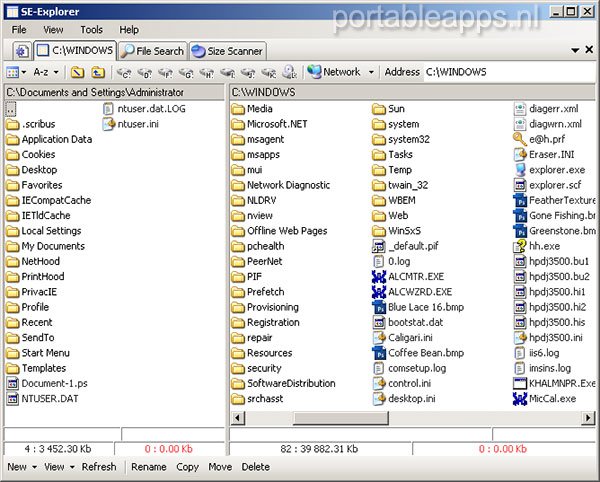Select the Start Menu folder
600x482 pixels.
(x=38, y=353)
